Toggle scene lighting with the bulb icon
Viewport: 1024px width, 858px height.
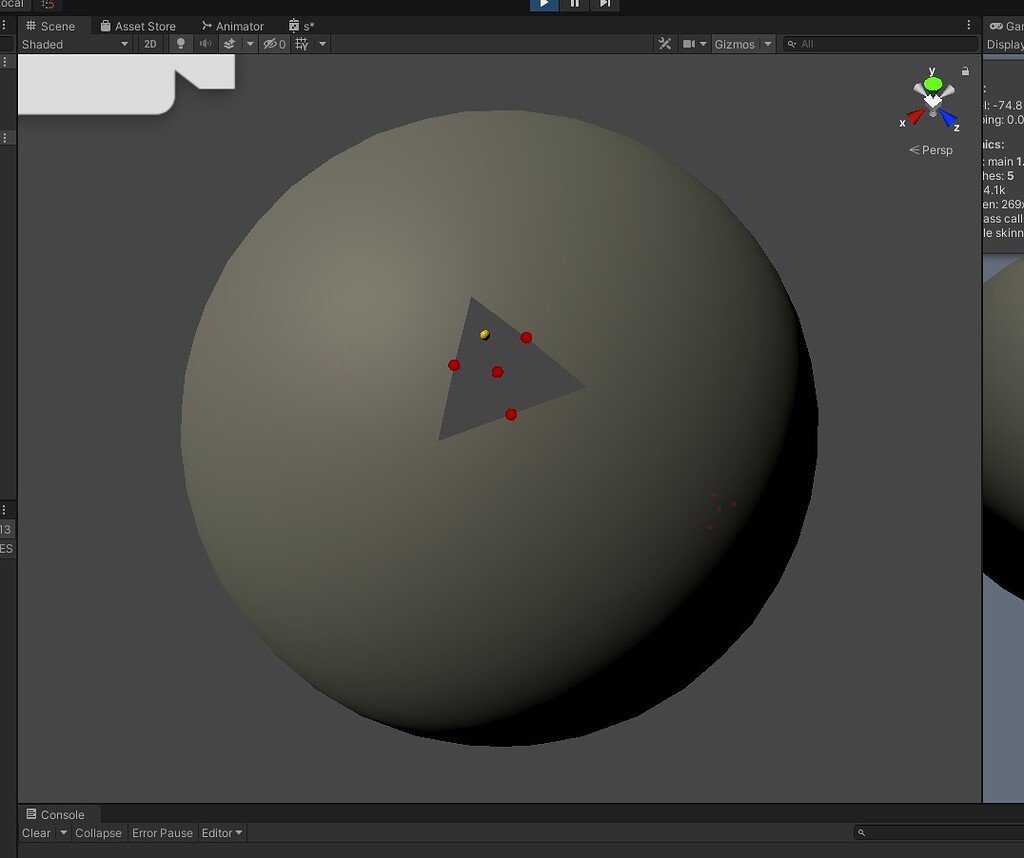[x=180, y=43]
